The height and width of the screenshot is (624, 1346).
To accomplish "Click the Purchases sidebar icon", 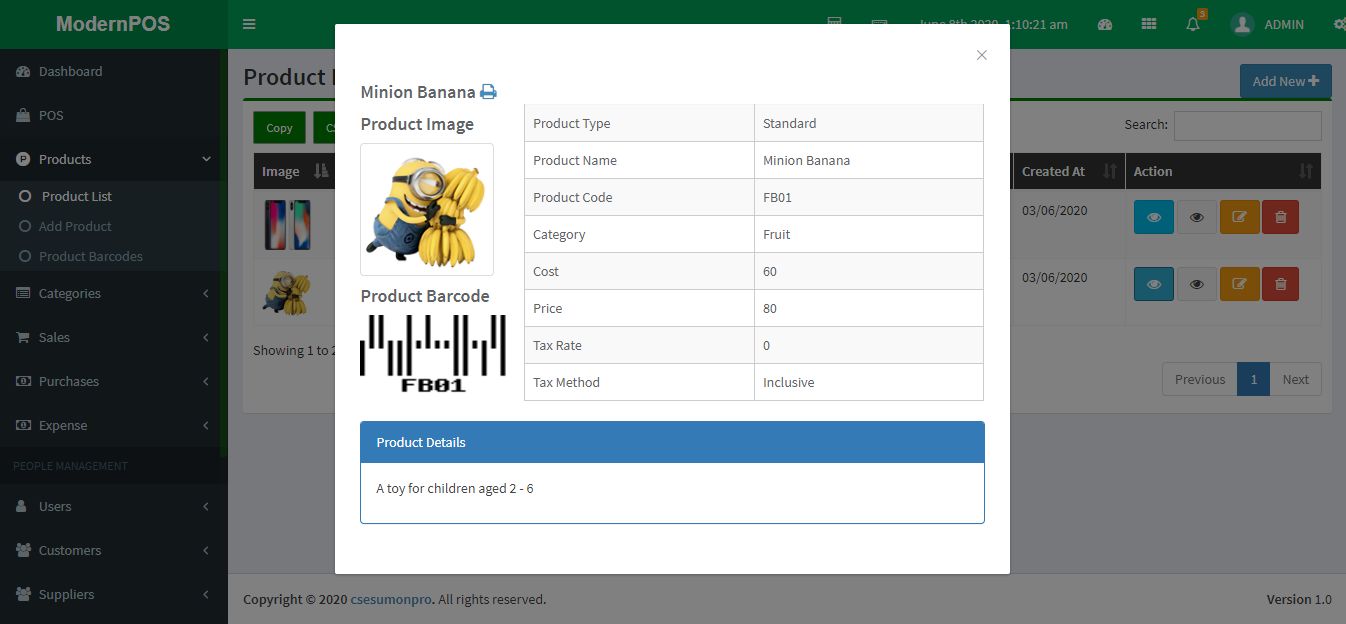I will tap(23, 382).
